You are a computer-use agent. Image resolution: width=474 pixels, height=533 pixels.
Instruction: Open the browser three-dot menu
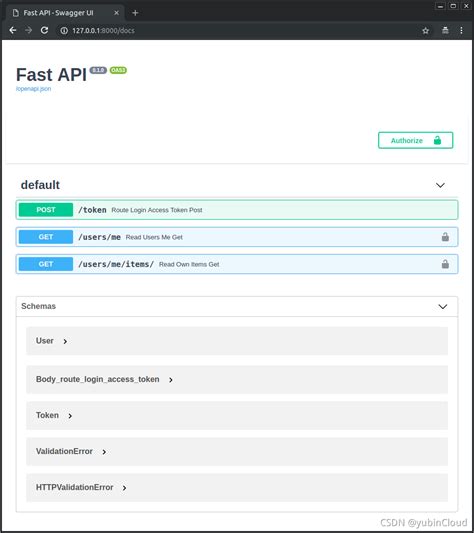click(461, 30)
